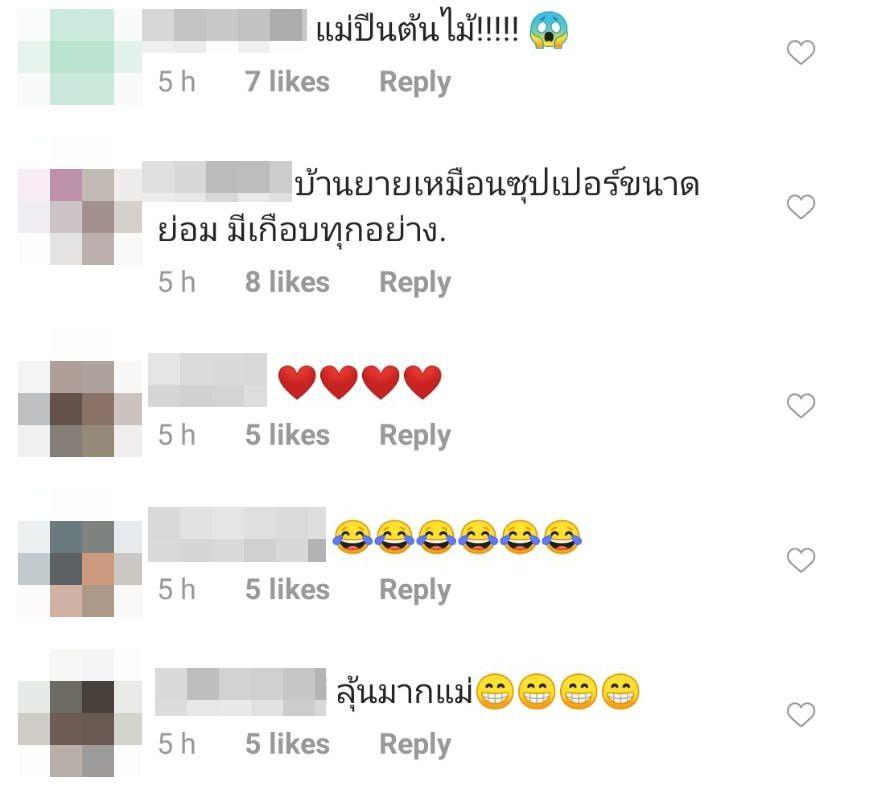Tap heart beside the mini supermarket comment

[801, 207]
